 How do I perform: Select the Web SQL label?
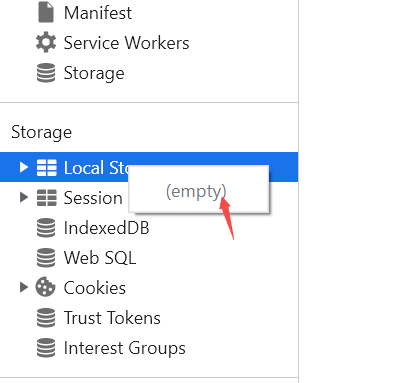coord(100,258)
